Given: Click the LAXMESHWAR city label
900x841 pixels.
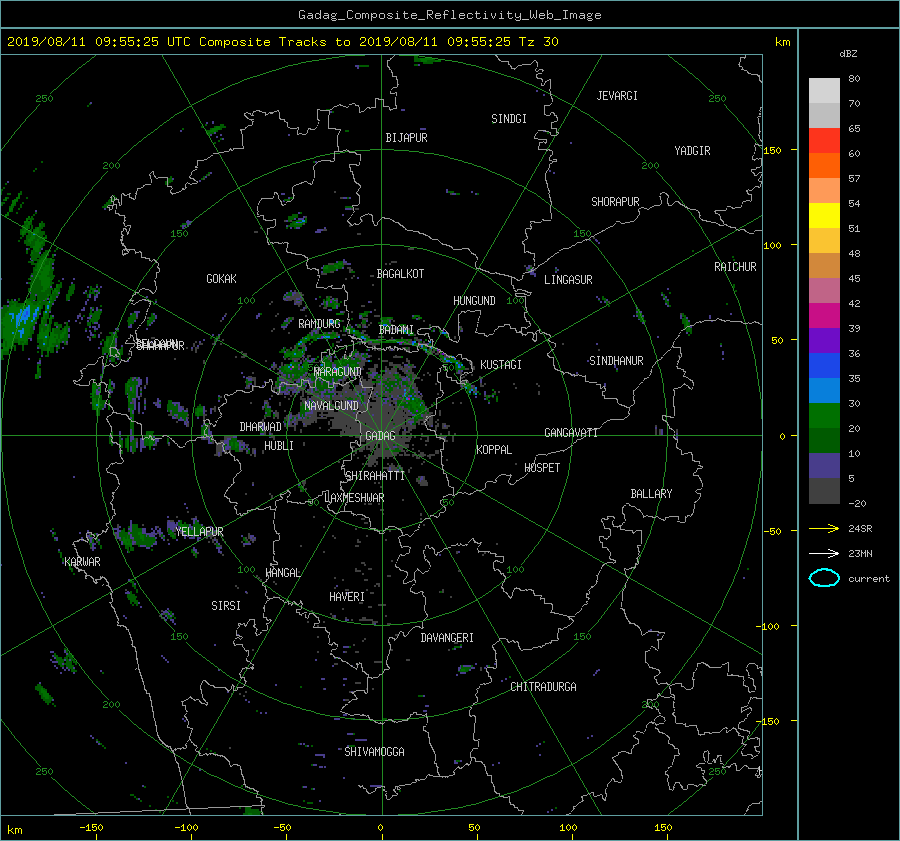Looking at the screenshot, I should 354,498.
